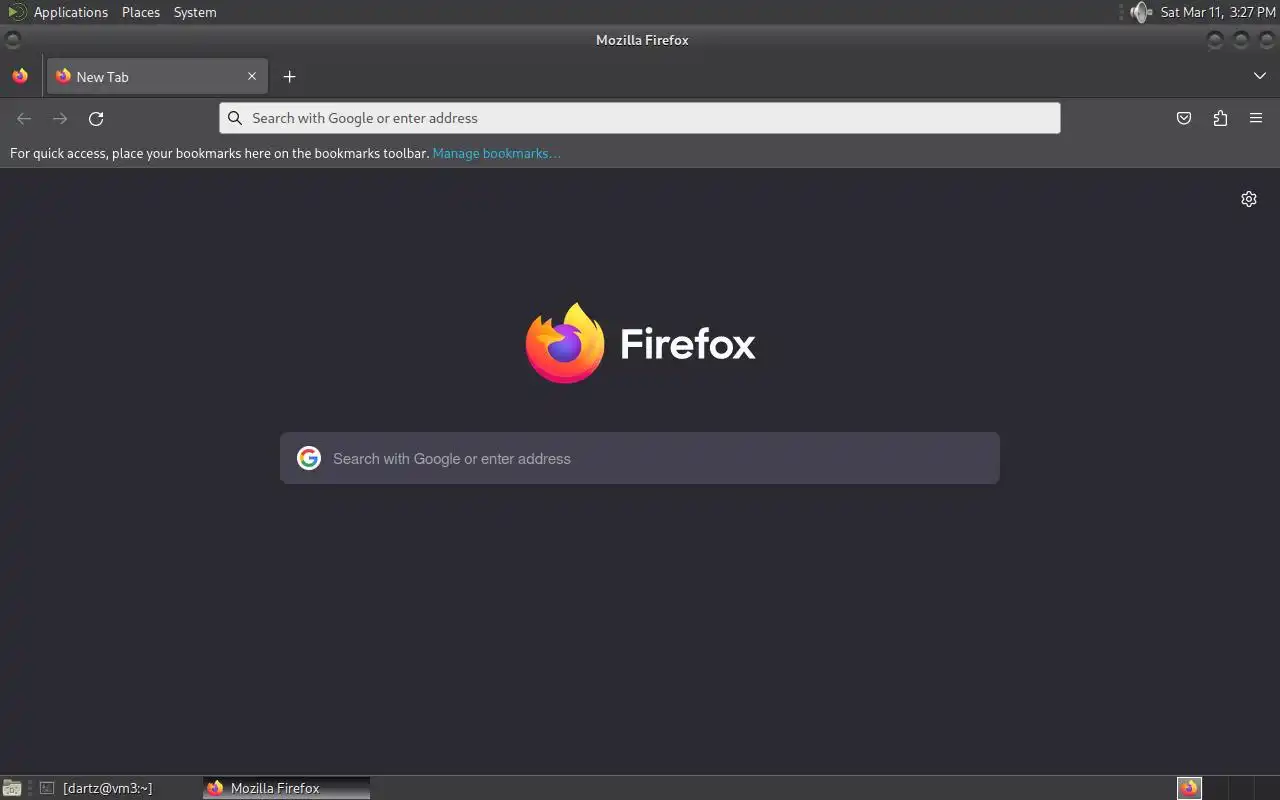This screenshot has height=800, width=1280.
Task: Open the clock showing Sat Mar 11
Action: [1218, 12]
